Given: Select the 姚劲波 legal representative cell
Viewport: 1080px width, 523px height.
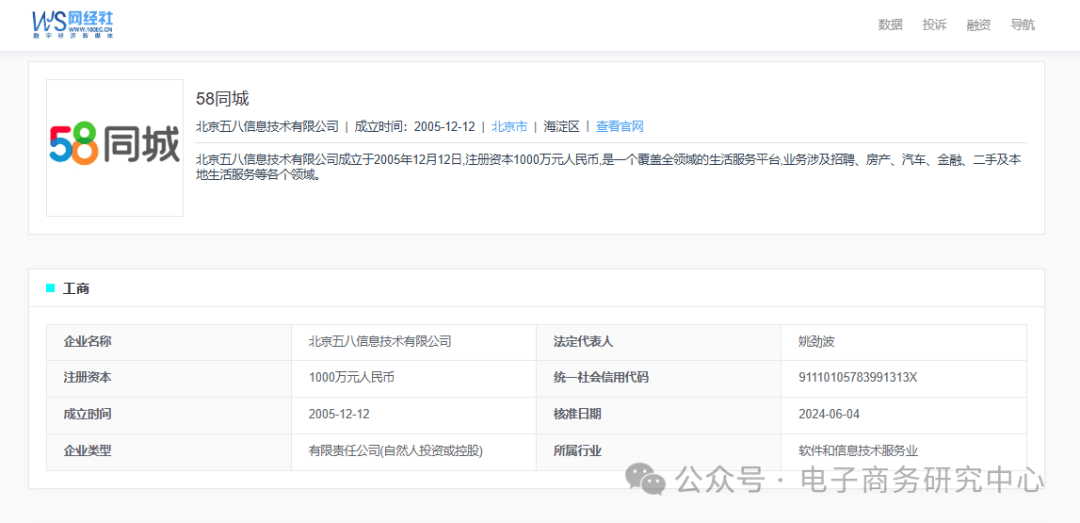Looking at the screenshot, I should tap(904, 342).
